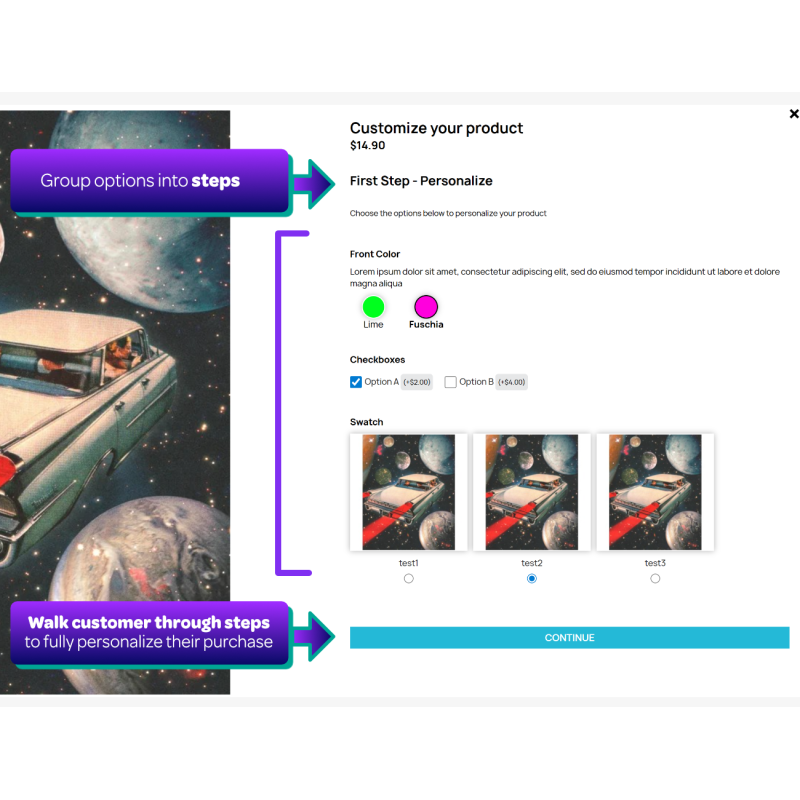Click the 'Swatch' section label
The image size is (800, 800).
point(366,422)
